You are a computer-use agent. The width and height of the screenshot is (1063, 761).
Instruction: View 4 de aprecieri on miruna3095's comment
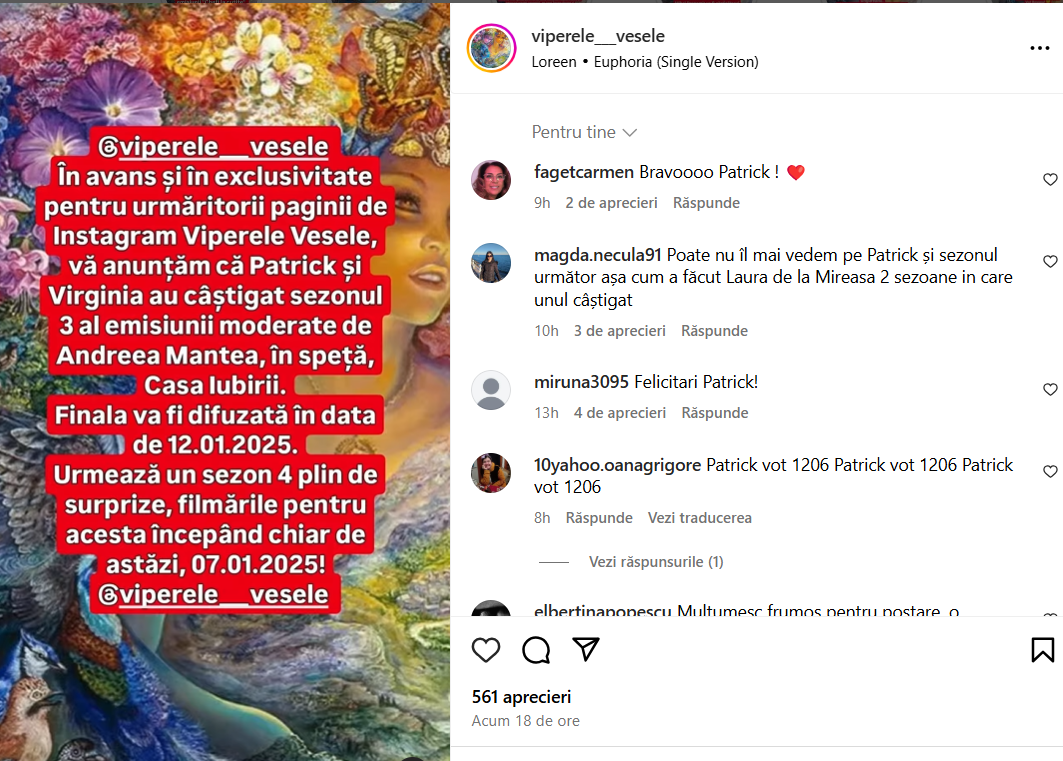(x=620, y=413)
